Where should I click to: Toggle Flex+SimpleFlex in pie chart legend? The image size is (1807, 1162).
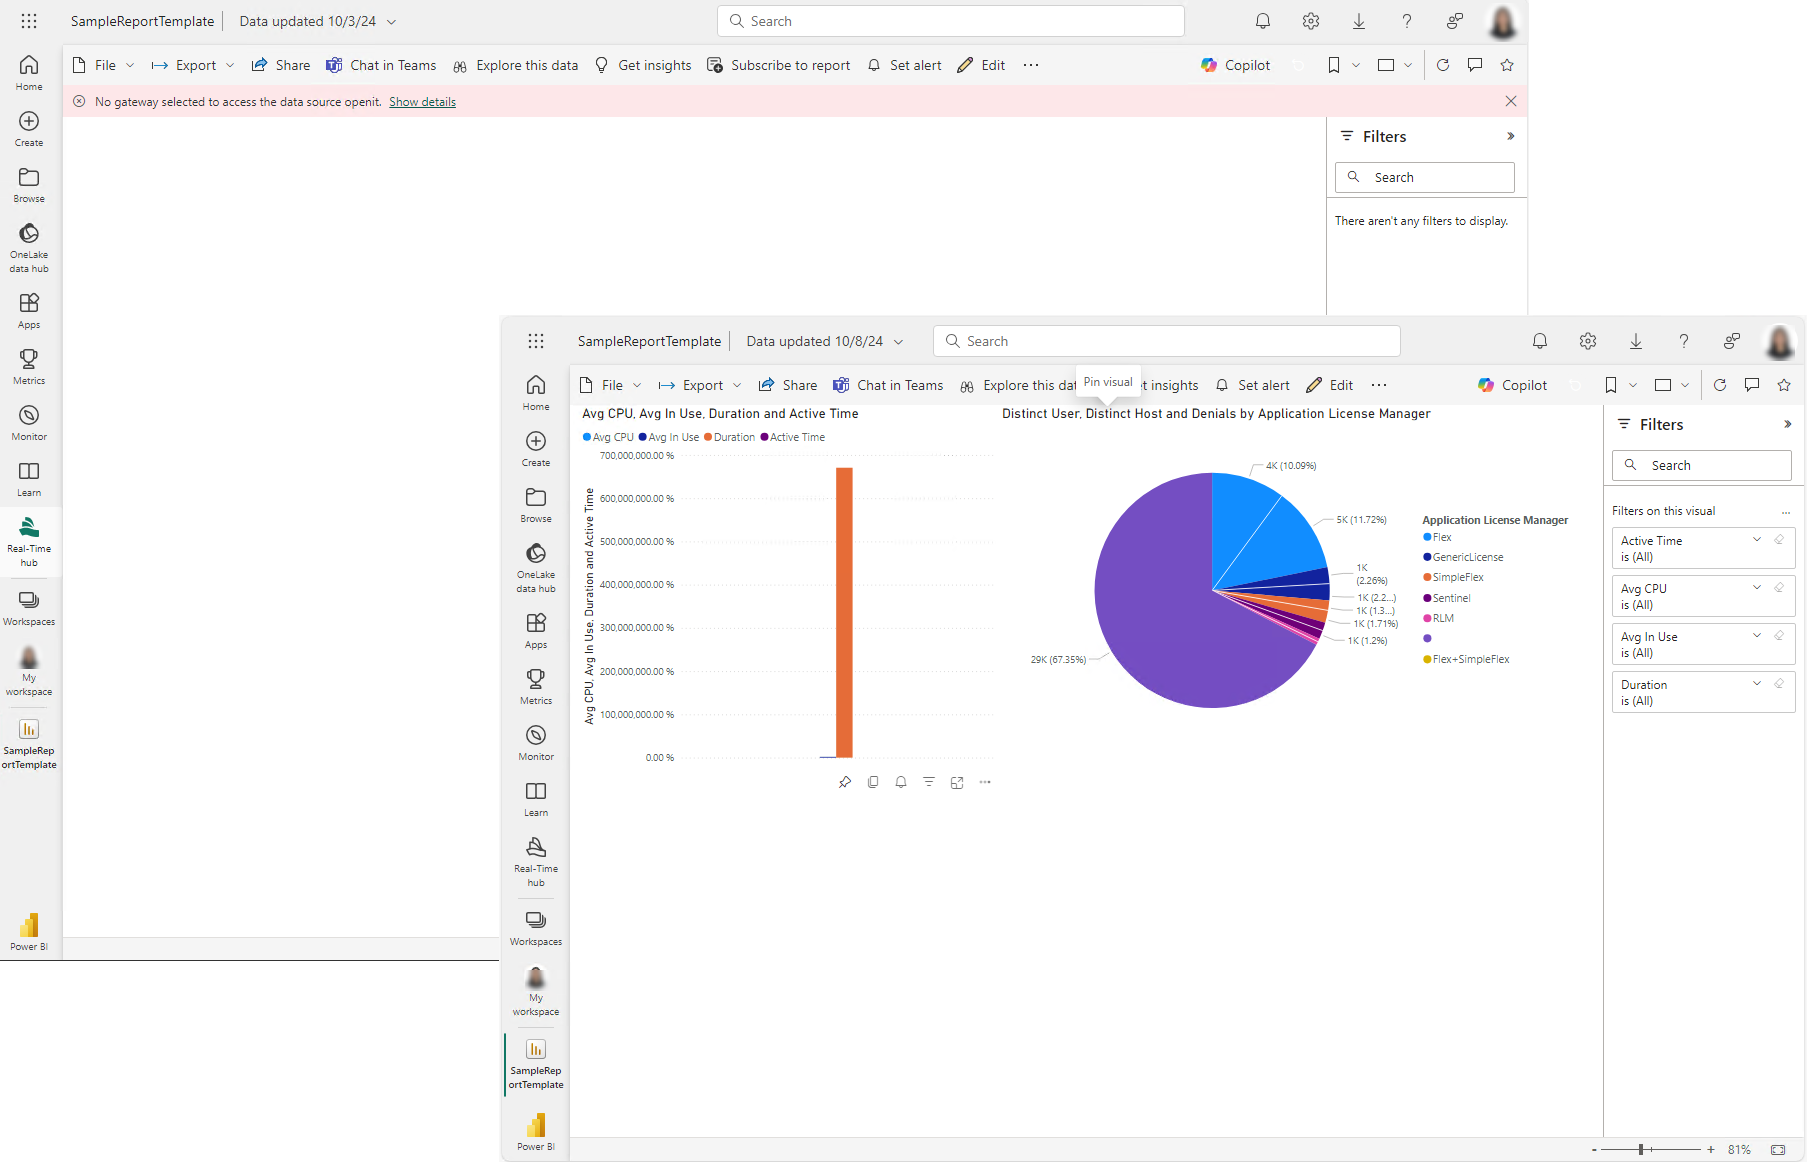(x=1466, y=659)
